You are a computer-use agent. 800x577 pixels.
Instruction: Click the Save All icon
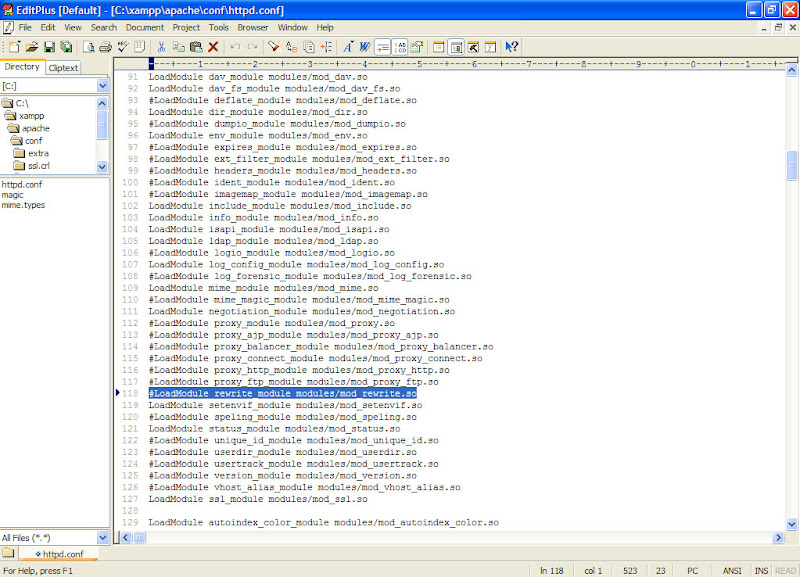[66, 47]
